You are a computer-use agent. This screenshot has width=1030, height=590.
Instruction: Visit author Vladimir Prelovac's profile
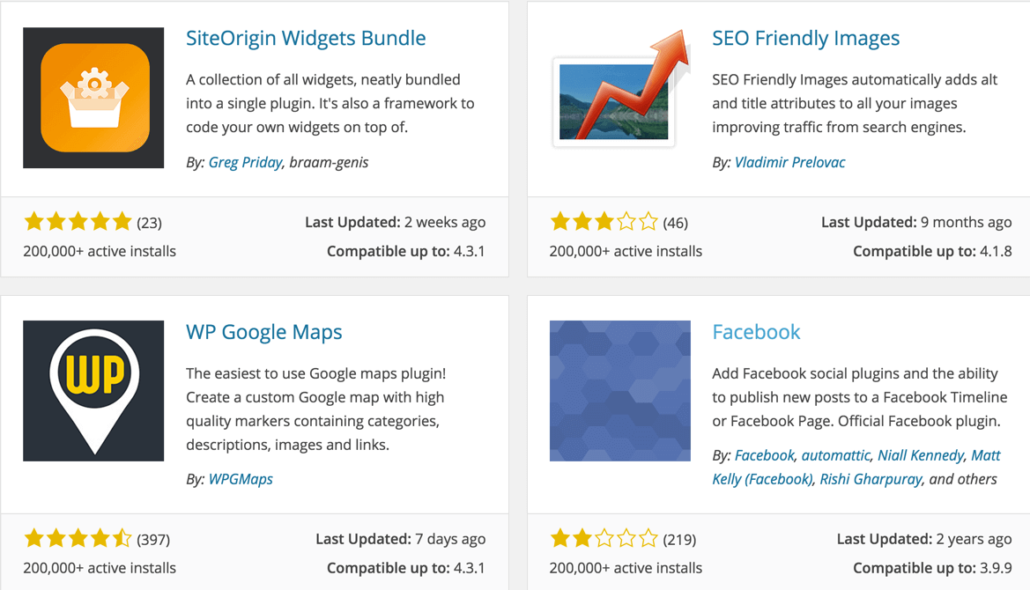tap(789, 162)
